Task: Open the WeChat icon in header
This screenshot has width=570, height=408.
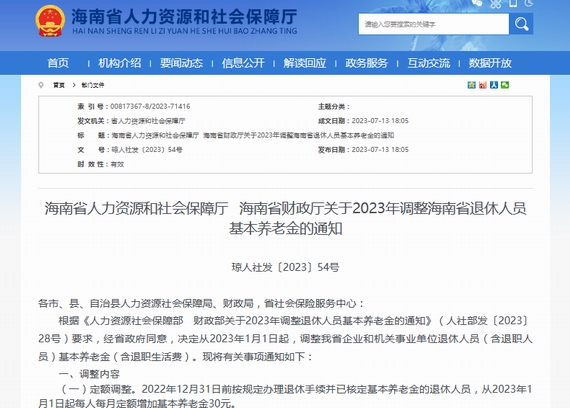Action: (477, 3)
